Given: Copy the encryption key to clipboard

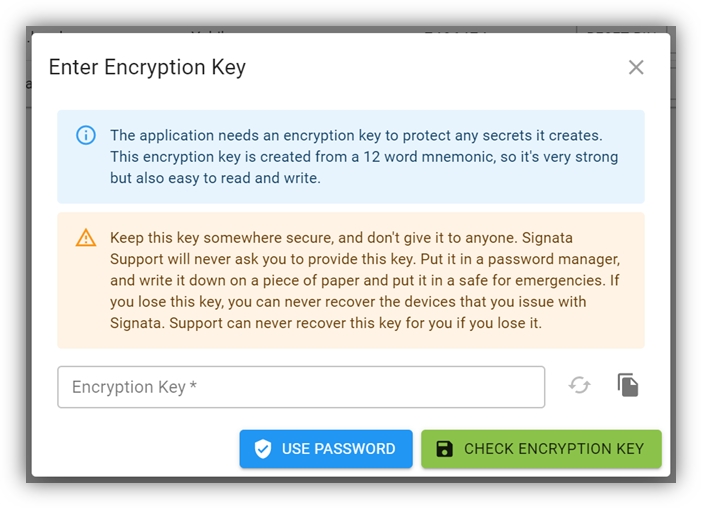Looking at the screenshot, I should [627, 385].
